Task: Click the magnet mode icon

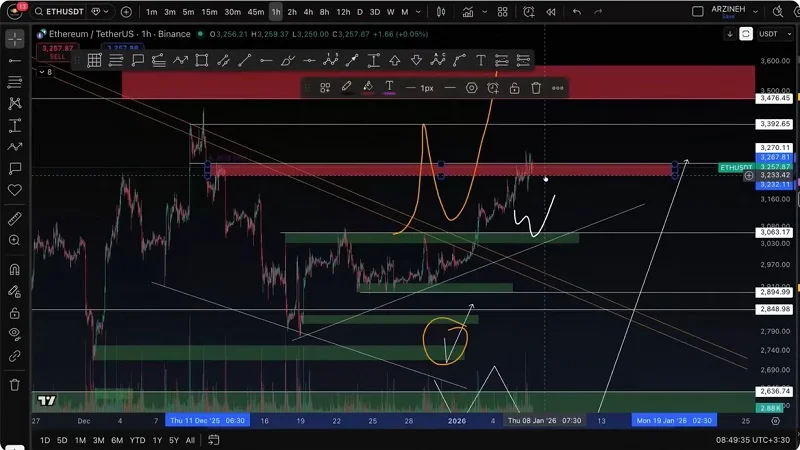Action: click(x=14, y=269)
